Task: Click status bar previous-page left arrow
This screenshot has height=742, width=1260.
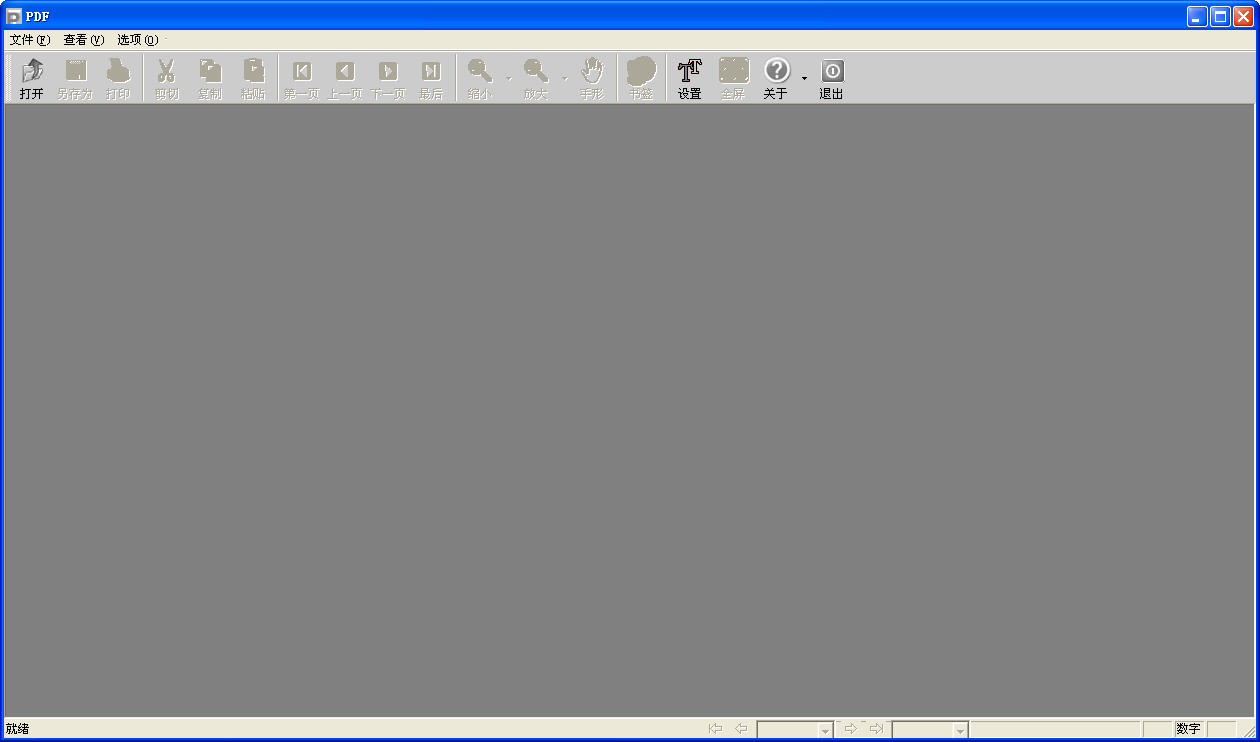Action: pyautogui.click(x=741, y=729)
